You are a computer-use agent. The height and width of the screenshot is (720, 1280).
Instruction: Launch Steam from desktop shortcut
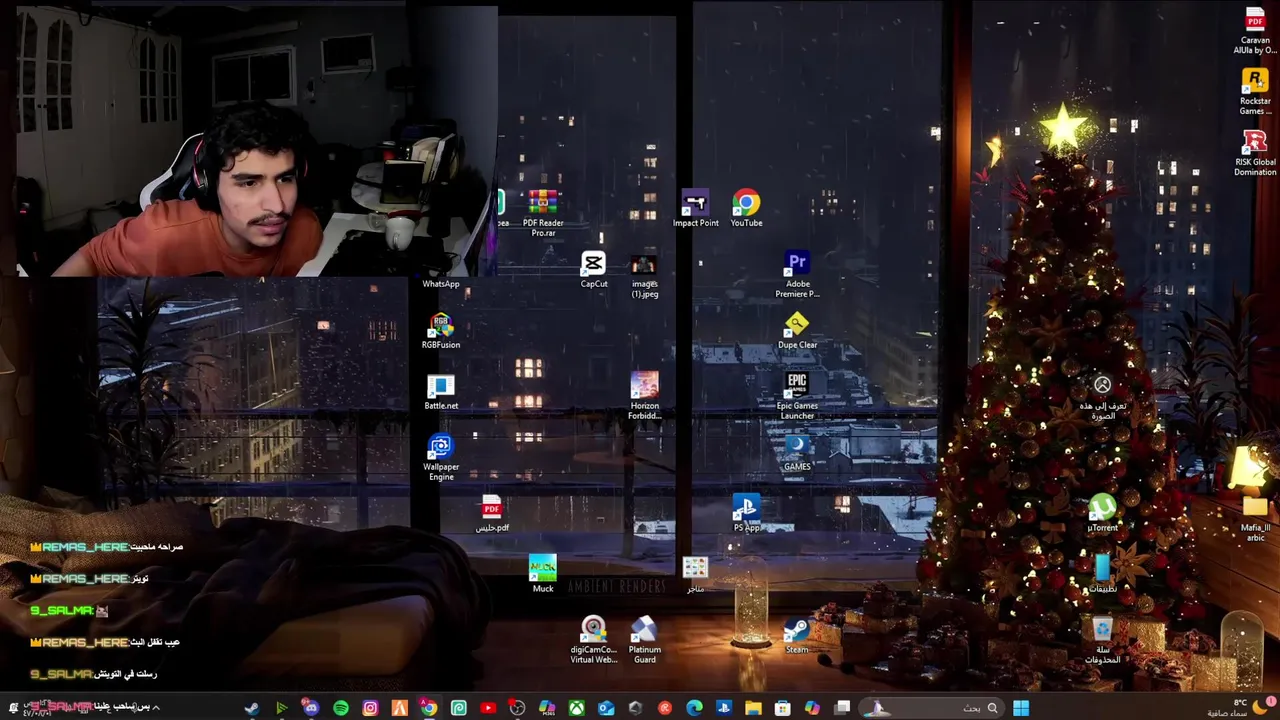(x=797, y=636)
